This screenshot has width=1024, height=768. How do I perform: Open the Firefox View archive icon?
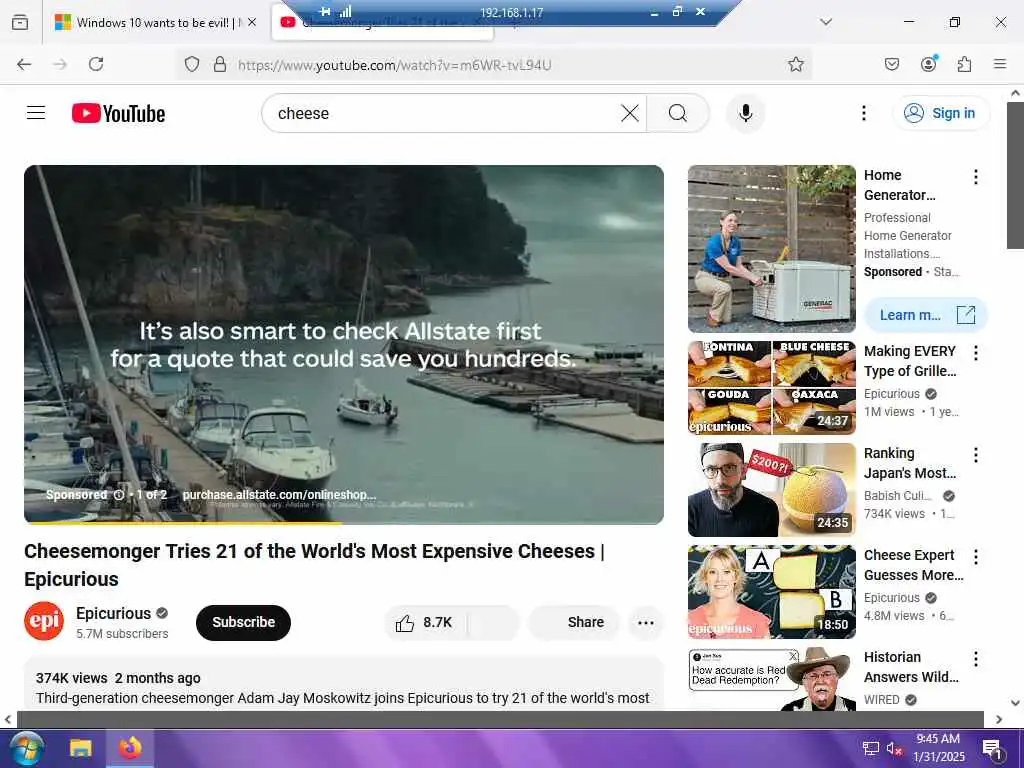coord(20,22)
